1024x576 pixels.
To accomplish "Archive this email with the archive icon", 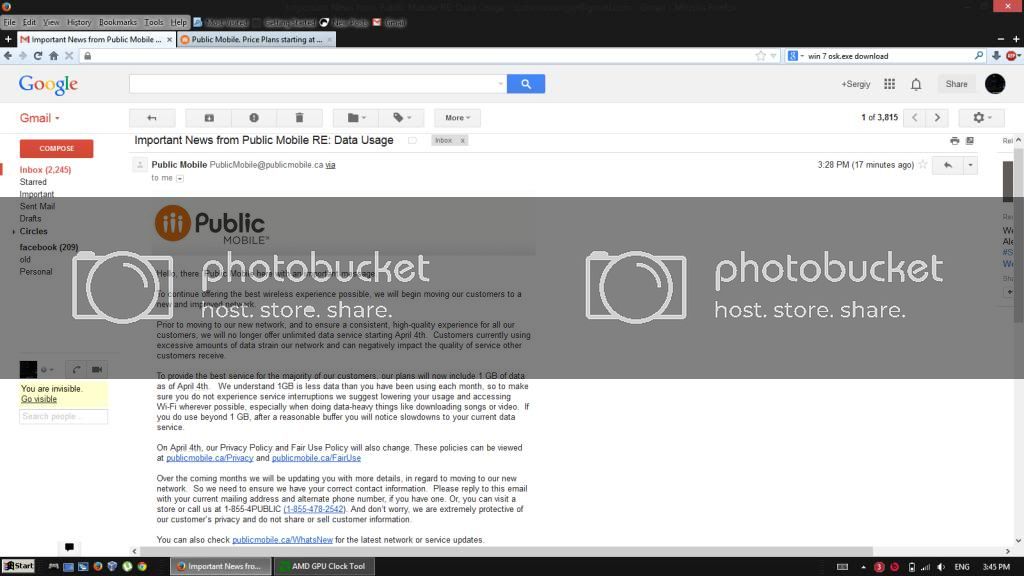I will pos(209,118).
